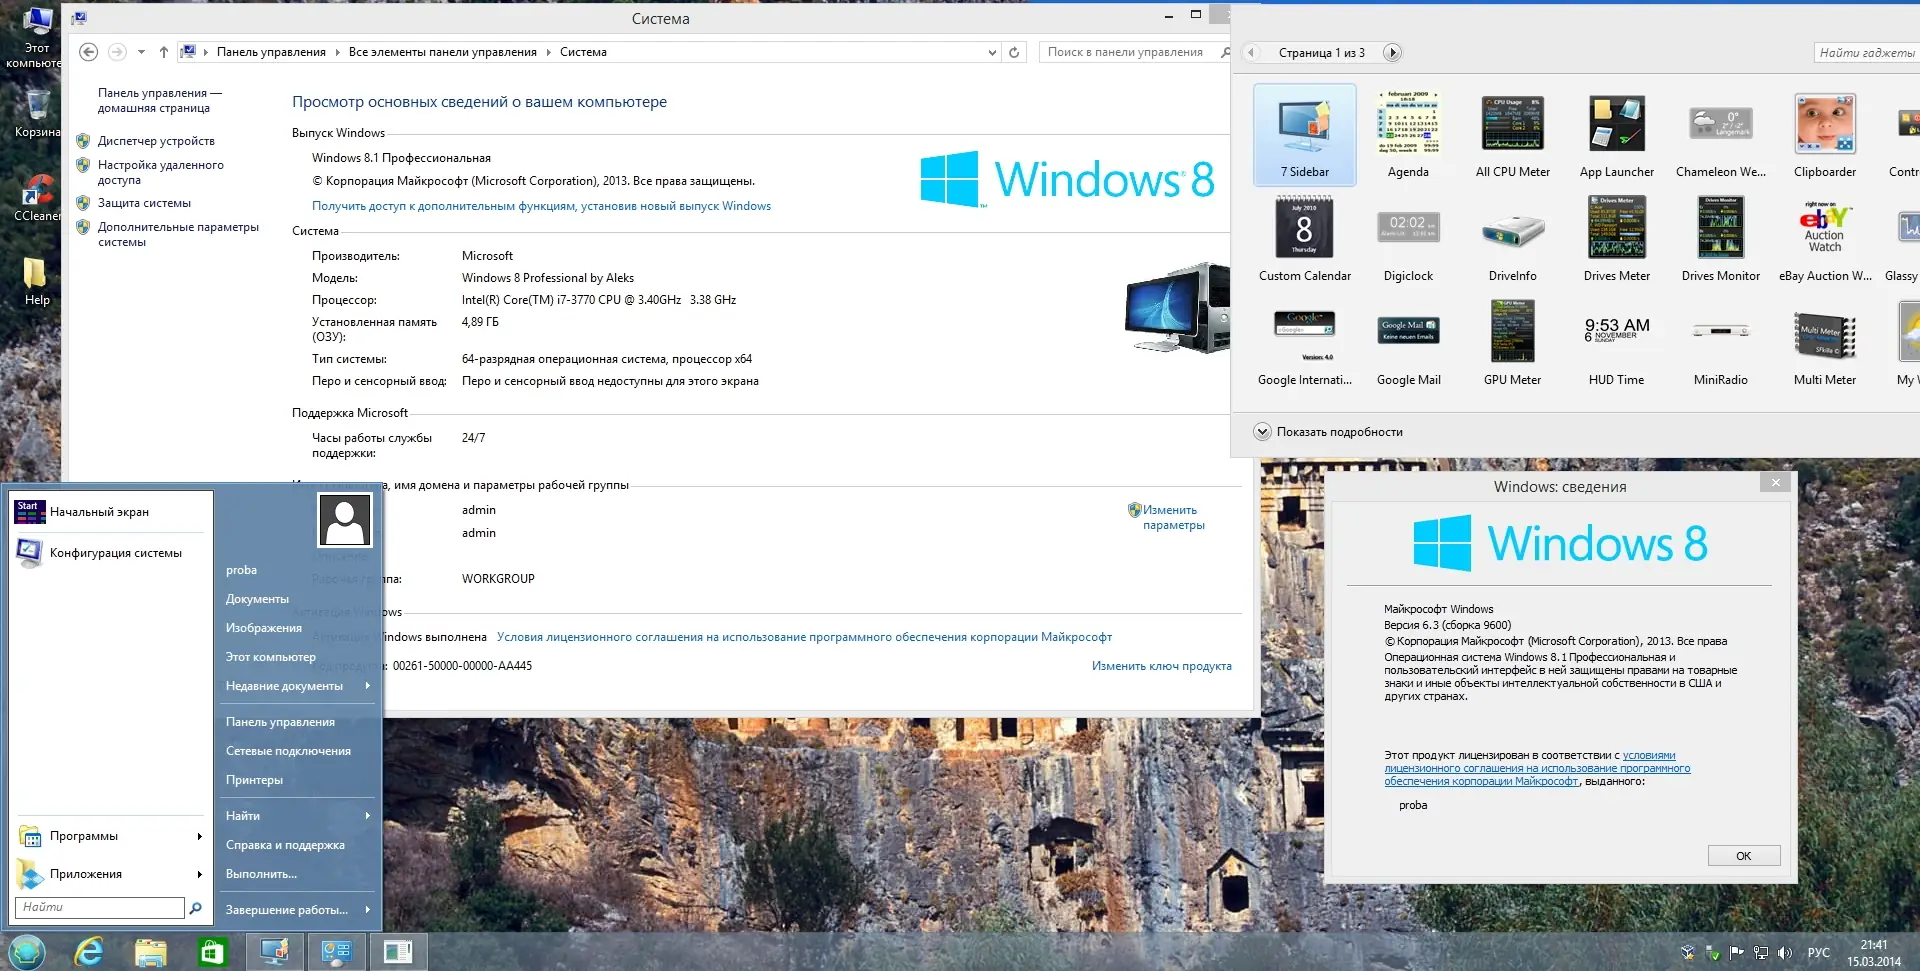Click Все элементы панели управления breadcrumb
The image size is (1920, 971).
(442, 52)
